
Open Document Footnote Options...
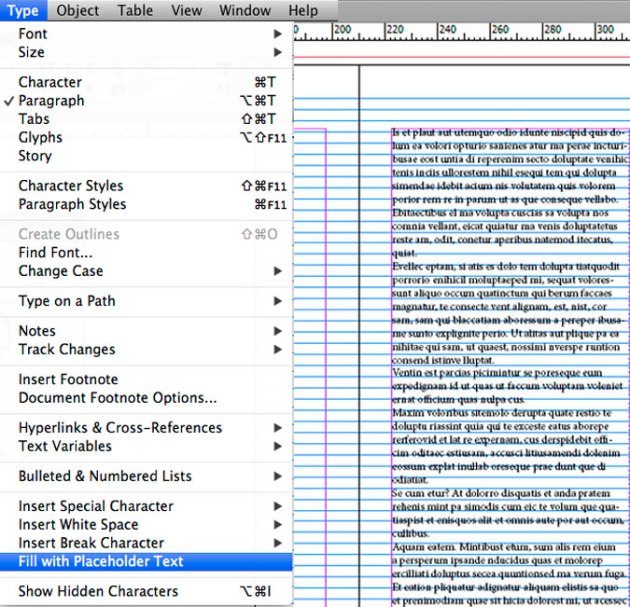(117, 398)
